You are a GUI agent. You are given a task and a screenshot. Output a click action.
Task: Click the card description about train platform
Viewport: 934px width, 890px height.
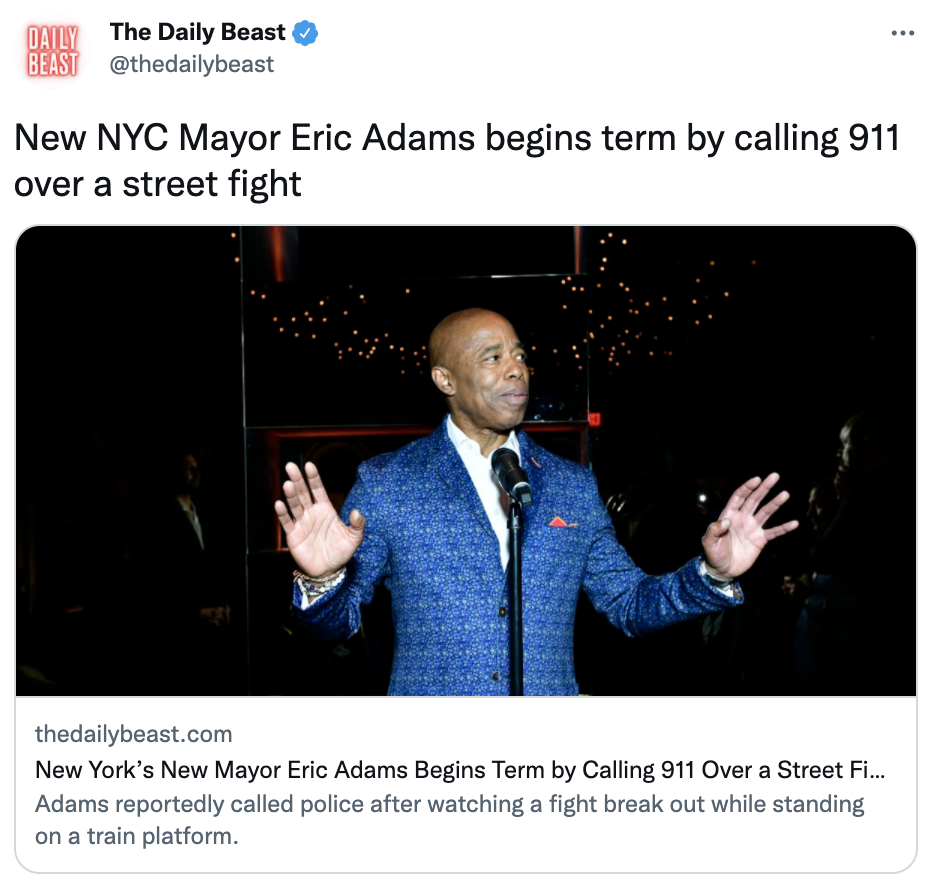click(449, 820)
